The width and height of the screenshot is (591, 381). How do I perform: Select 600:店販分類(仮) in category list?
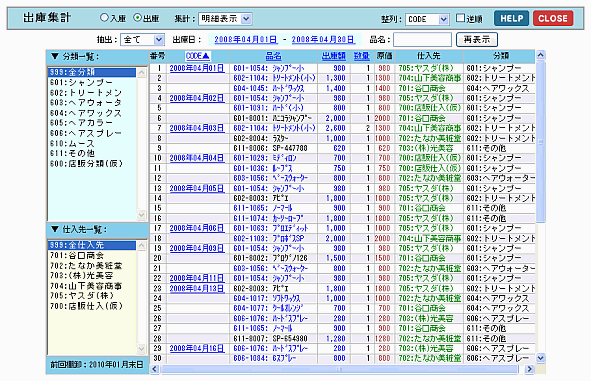tap(92, 164)
